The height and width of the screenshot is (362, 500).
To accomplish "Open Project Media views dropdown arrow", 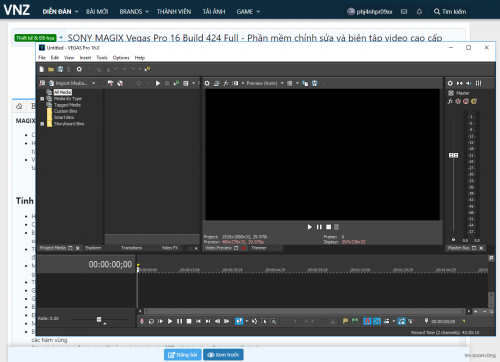I will point(193,83).
